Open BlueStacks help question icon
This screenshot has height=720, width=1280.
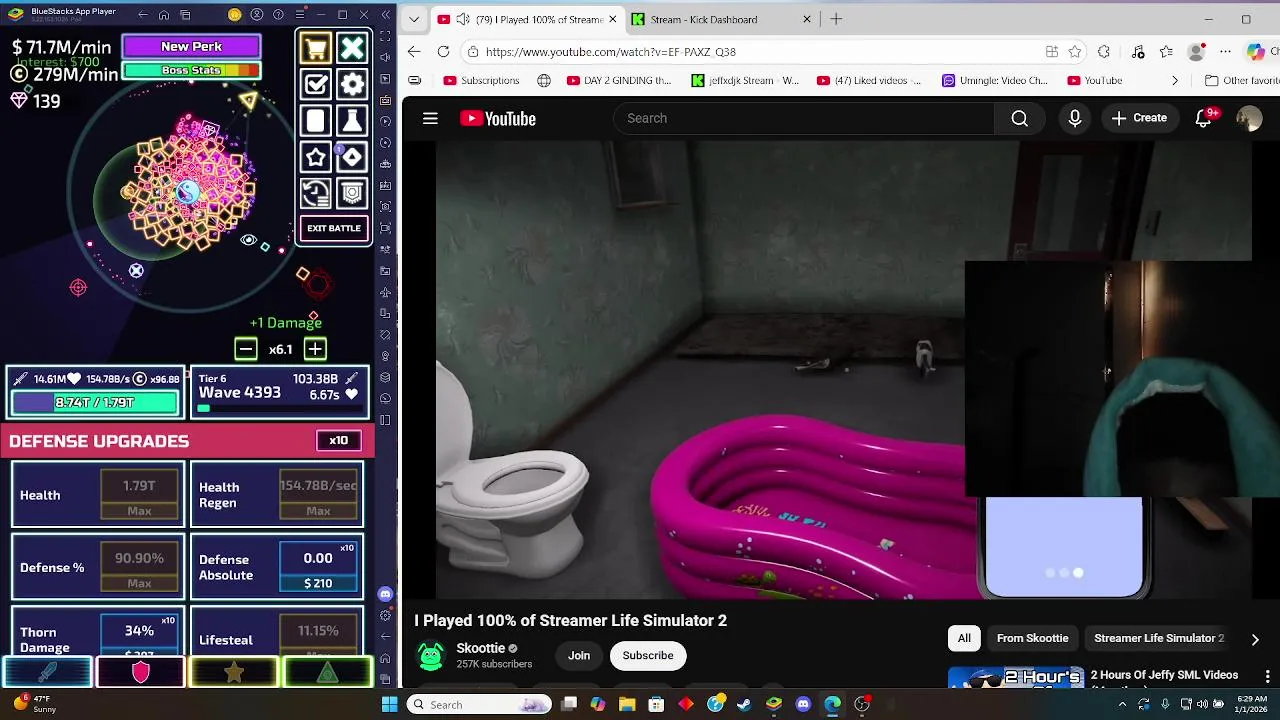click(278, 15)
